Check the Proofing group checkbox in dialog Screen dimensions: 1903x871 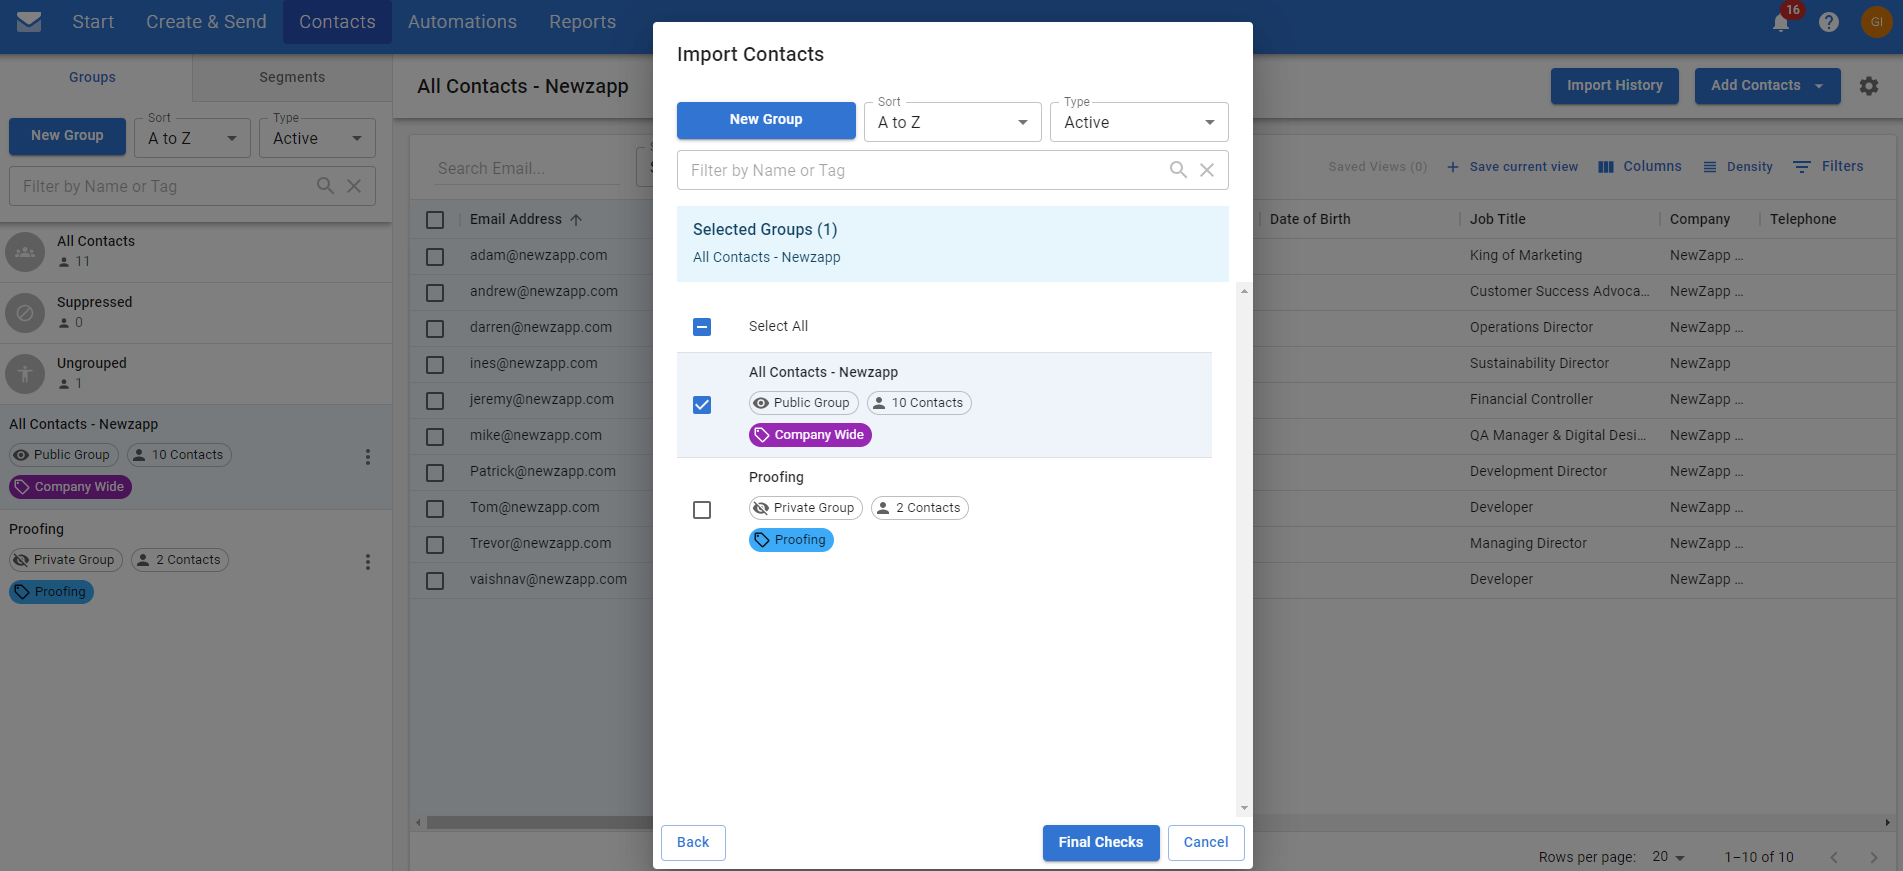[x=702, y=510]
